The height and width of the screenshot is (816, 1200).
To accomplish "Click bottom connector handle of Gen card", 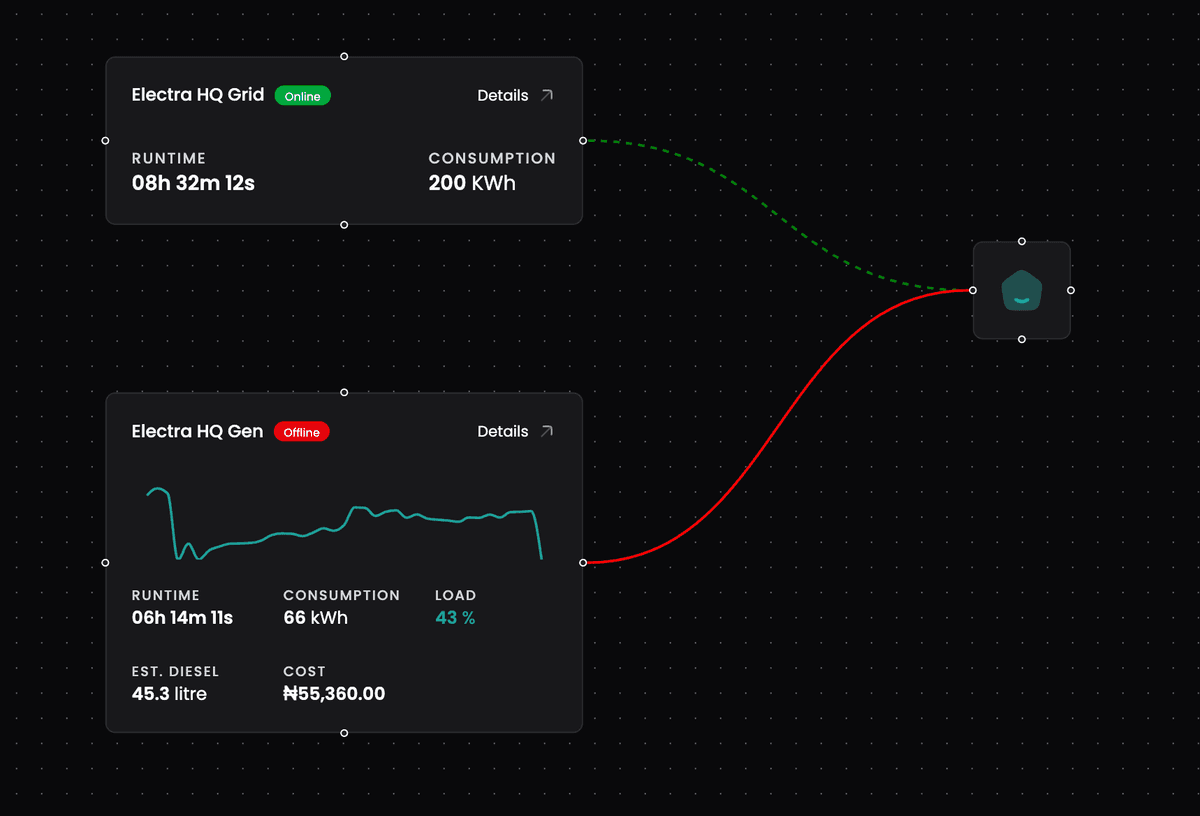I will [x=344, y=733].
